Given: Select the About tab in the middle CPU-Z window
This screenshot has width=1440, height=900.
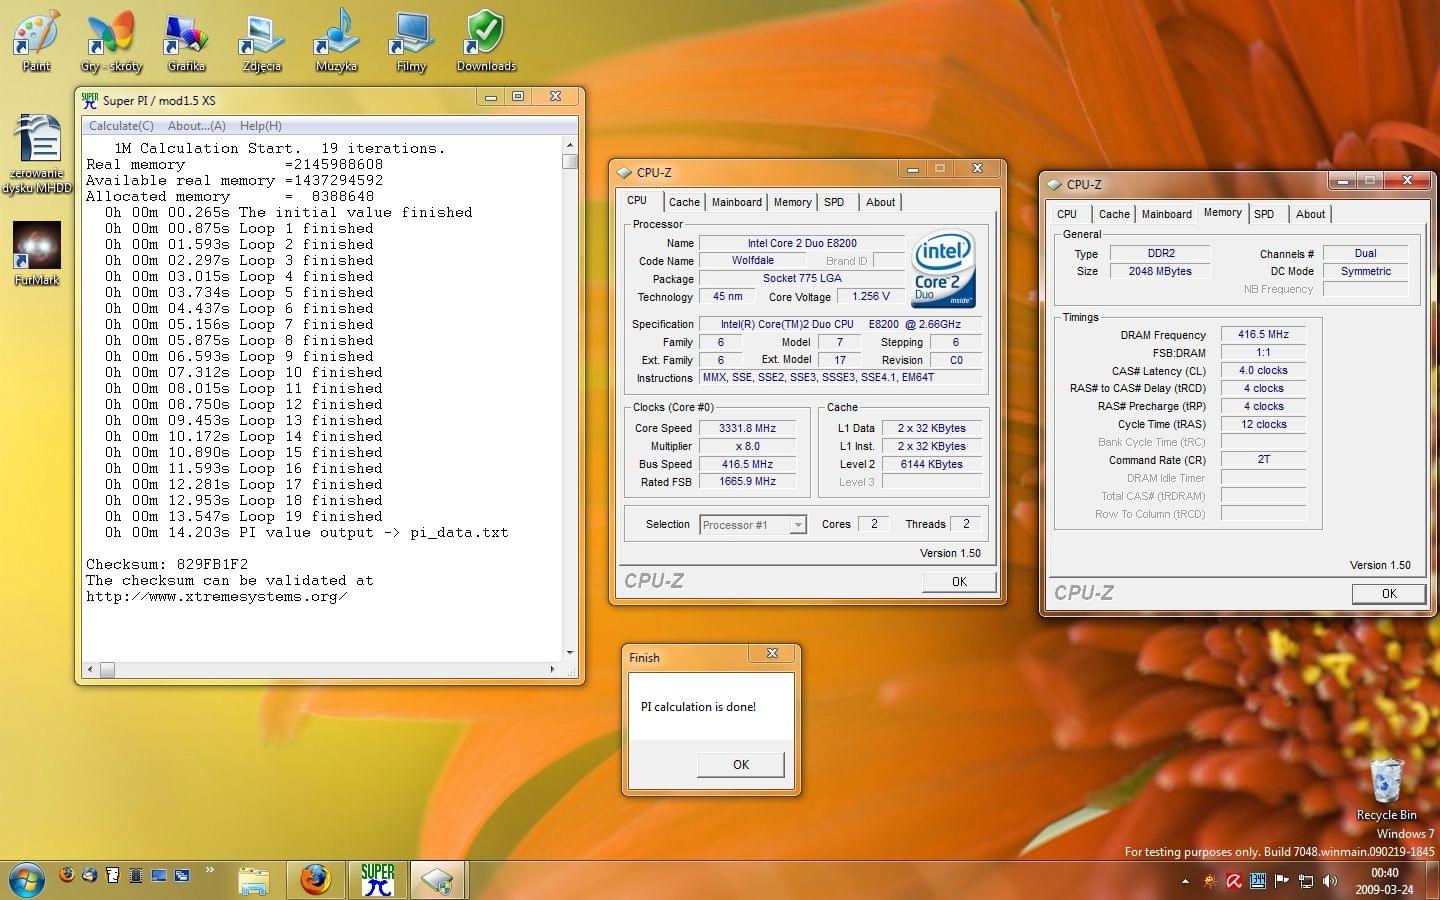Looking at the screenshot, I should [x=880, y=202].
